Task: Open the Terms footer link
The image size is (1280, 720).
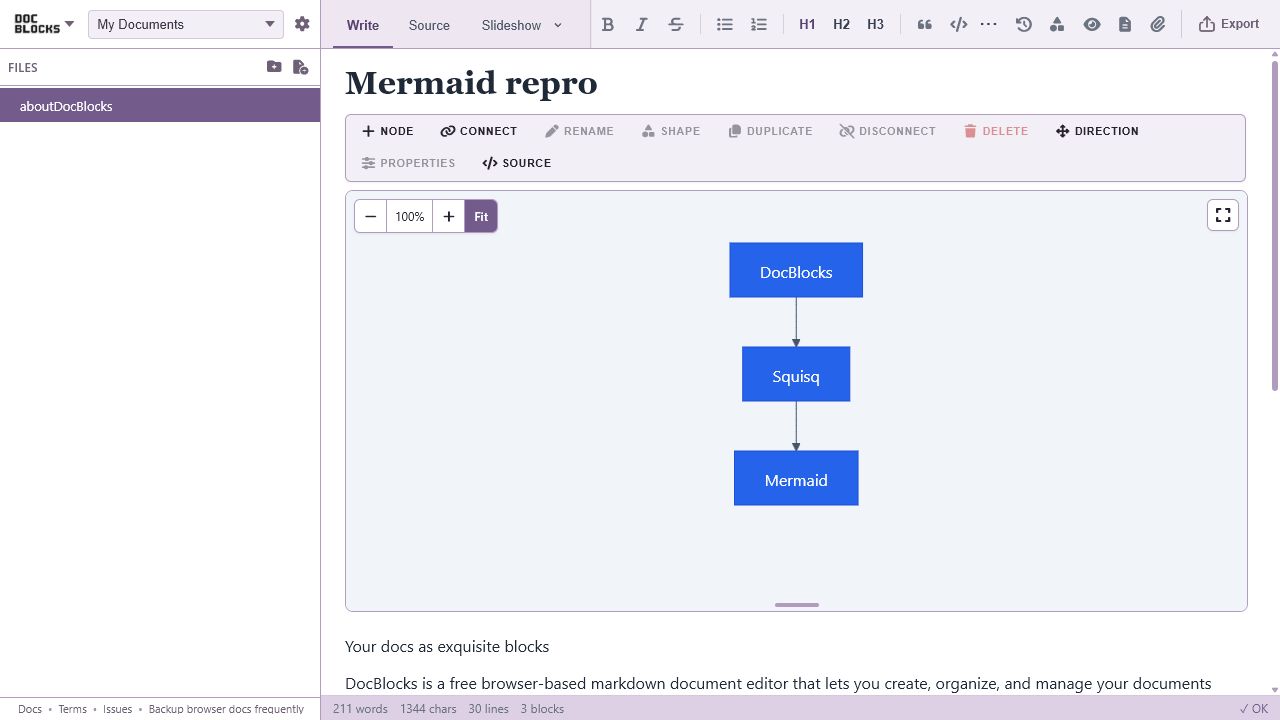Action: tap(72, 709)
